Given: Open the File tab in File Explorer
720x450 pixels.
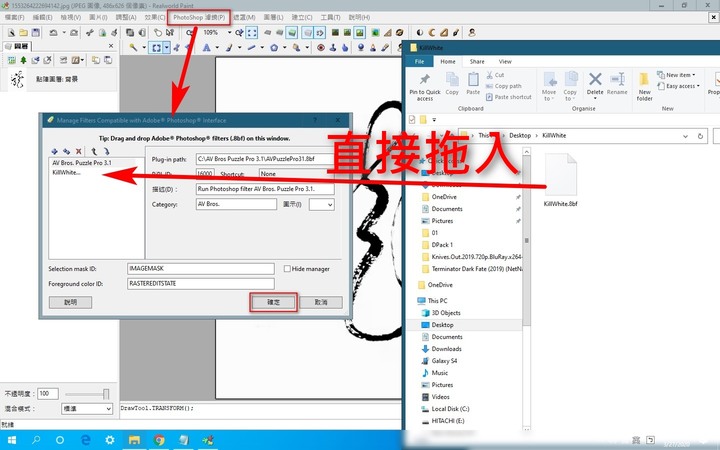Looking at the screenshot, I should (x=419, y=62).
